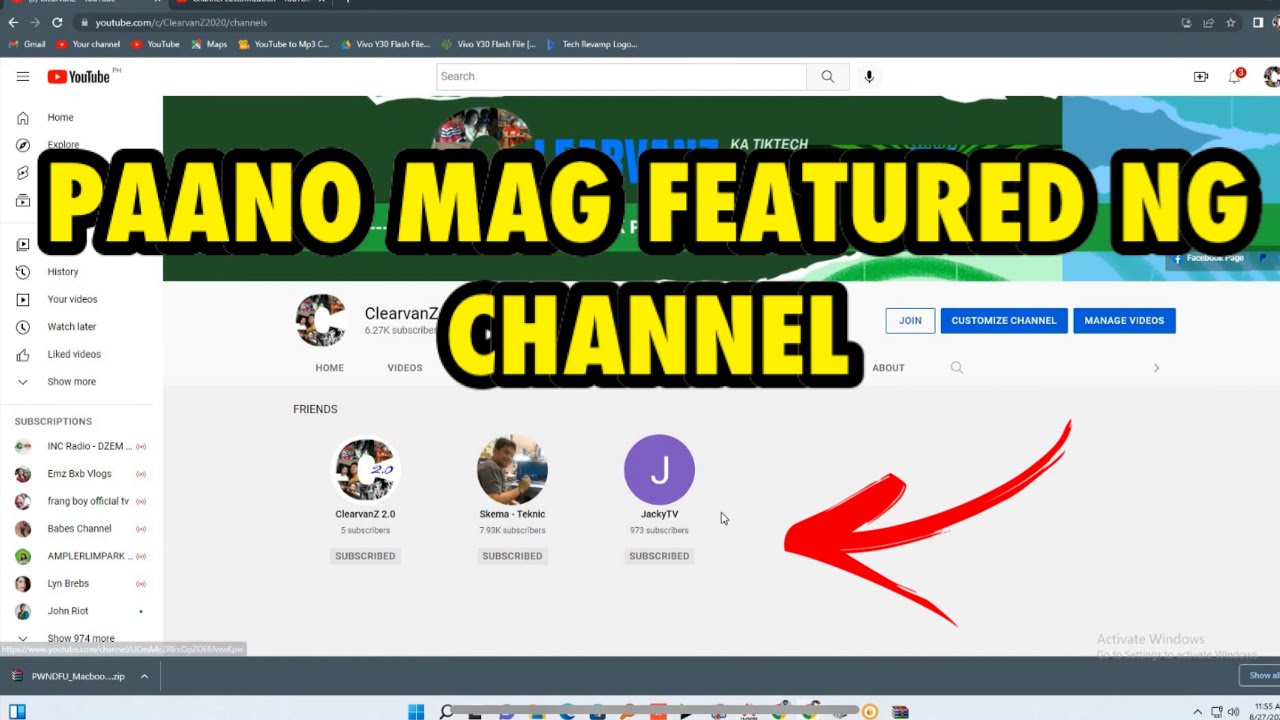The width and height of the screenshot is (1280, 720).
Task: Start voice search with the microphone
Action: coord(869,76)
